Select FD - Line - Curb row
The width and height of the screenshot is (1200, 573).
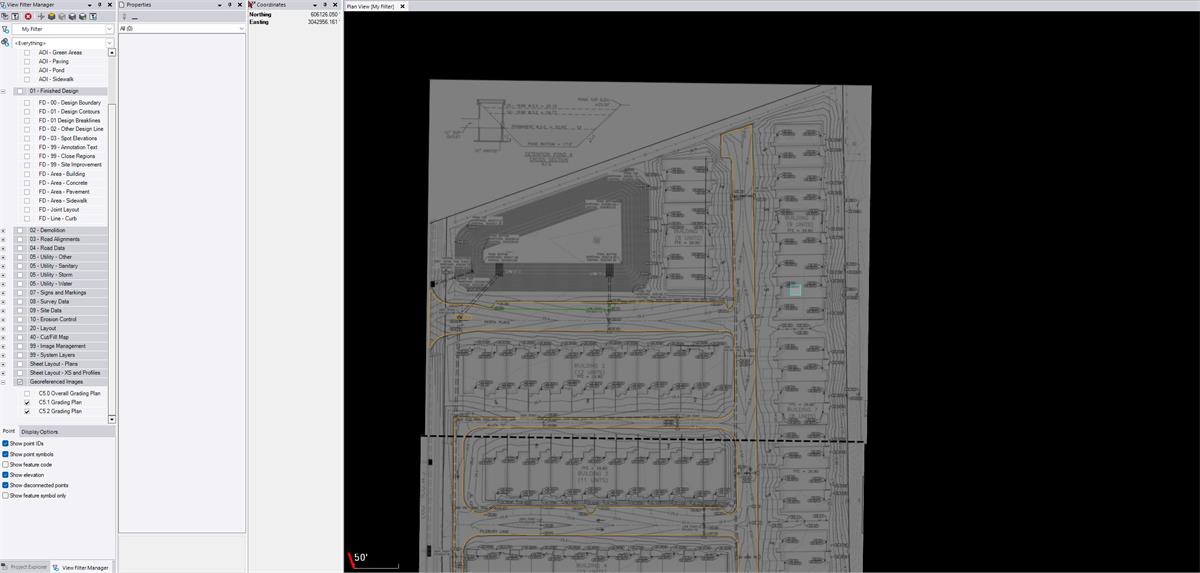coord(57,218)
